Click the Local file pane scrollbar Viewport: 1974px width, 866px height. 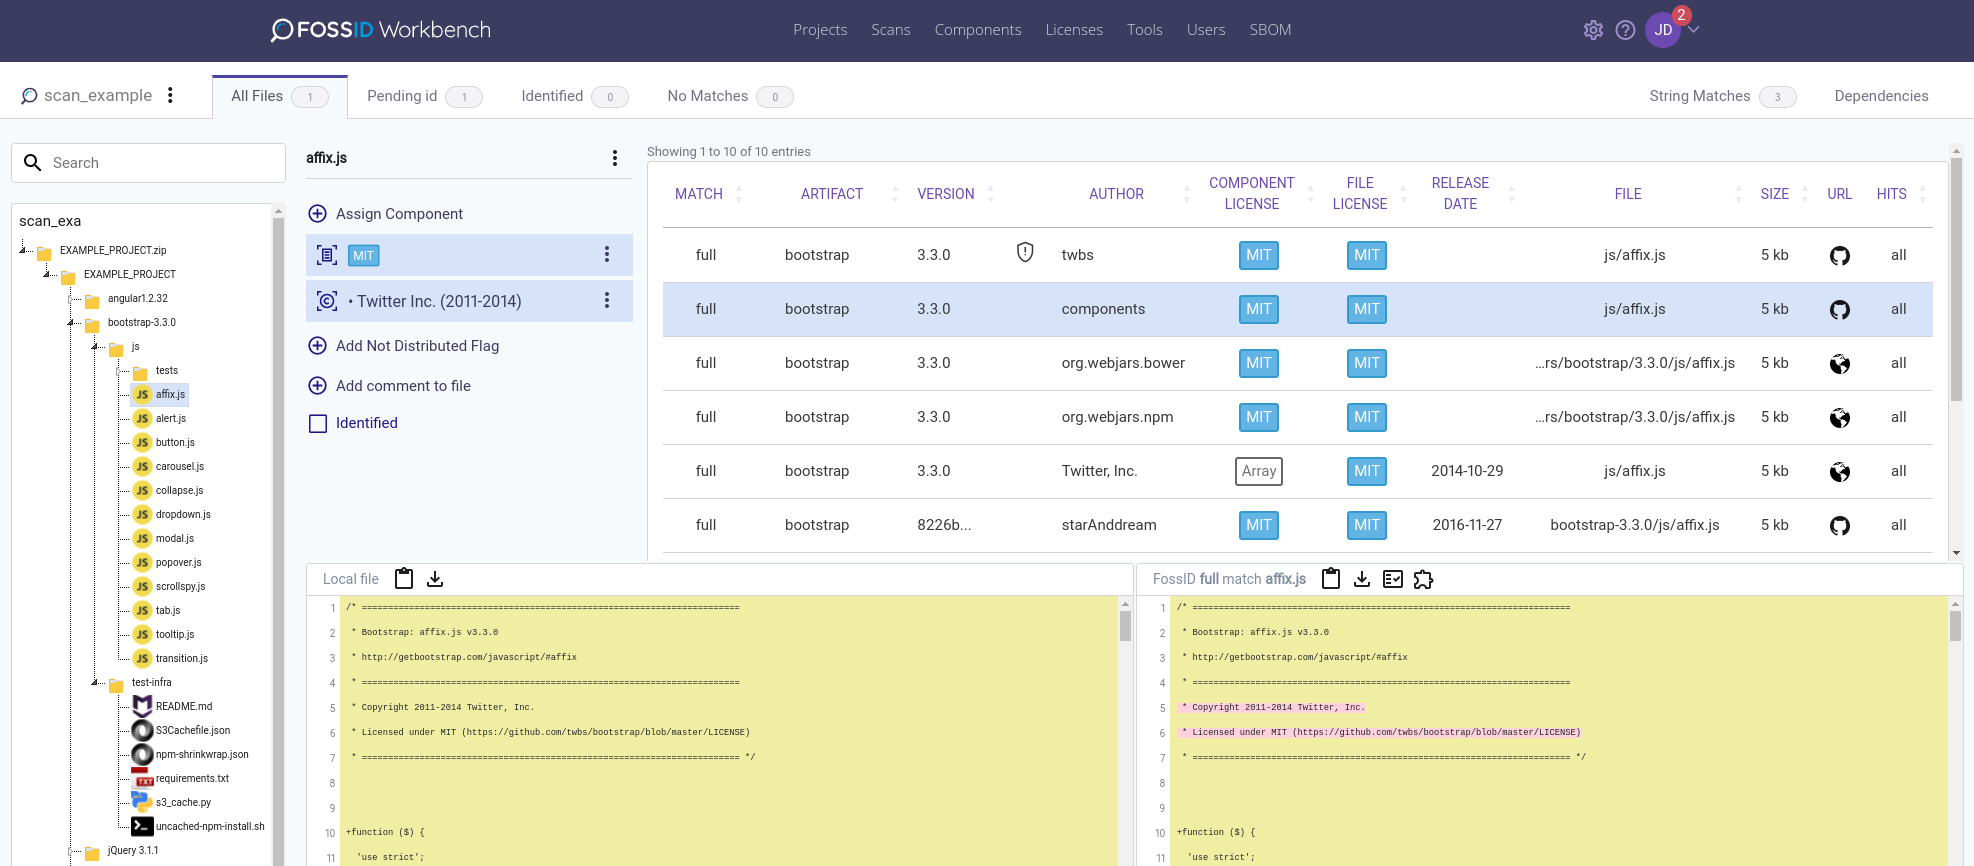(1125, 625)
